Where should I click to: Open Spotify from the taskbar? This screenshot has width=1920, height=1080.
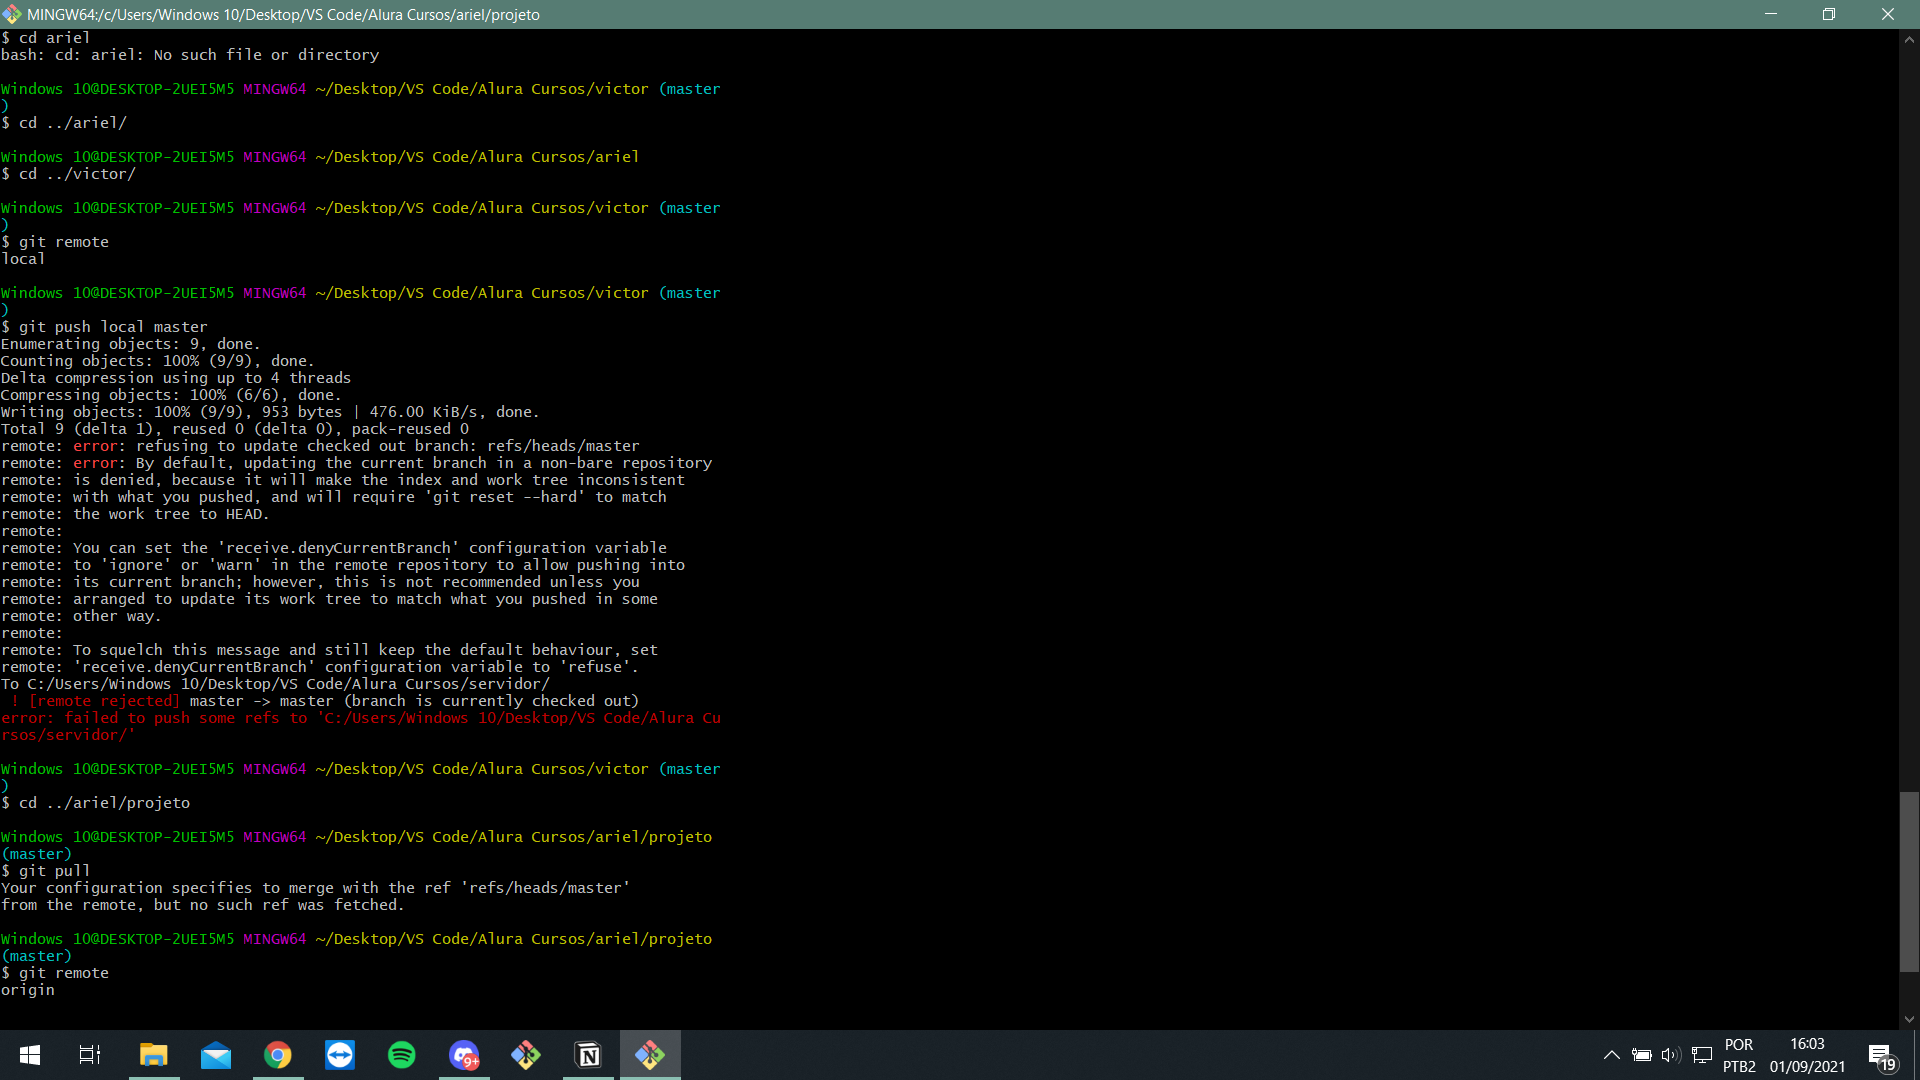pyautogui.click(x=402, y=1055)
